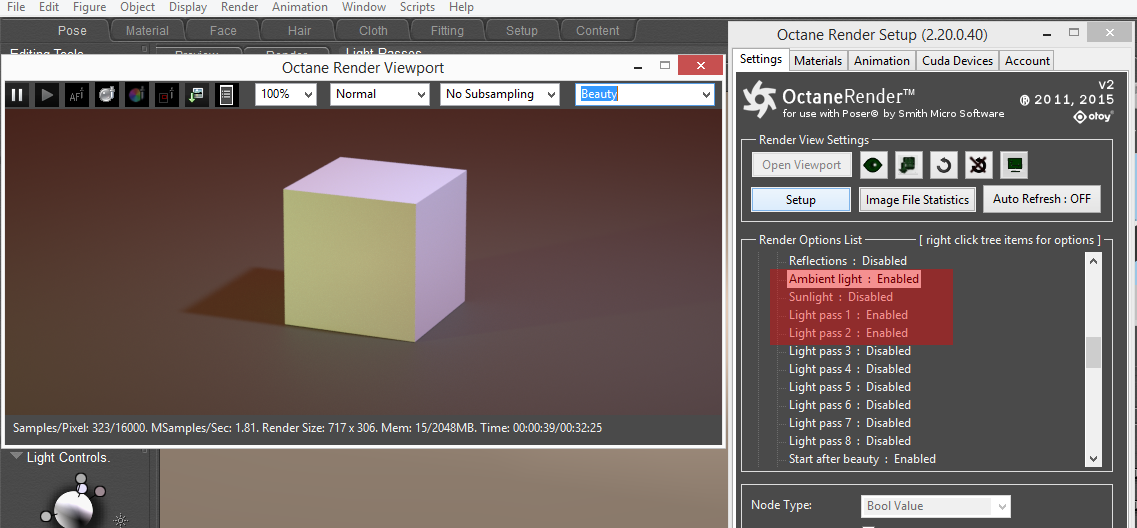Viewport: 1137px width, 528px height.
Task: Toggle Auto Refresh : OFF button
Action: [x=1041, y=199]
